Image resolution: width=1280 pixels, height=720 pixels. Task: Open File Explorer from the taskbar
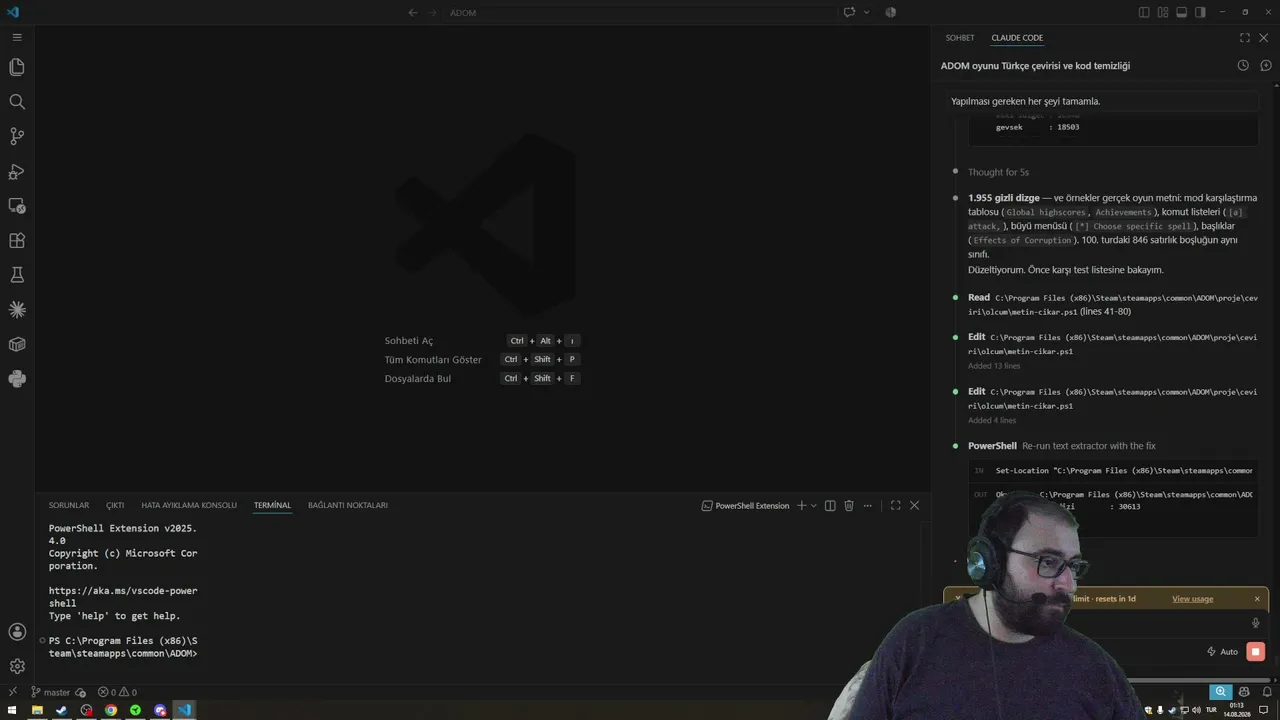tap(37, 711)
